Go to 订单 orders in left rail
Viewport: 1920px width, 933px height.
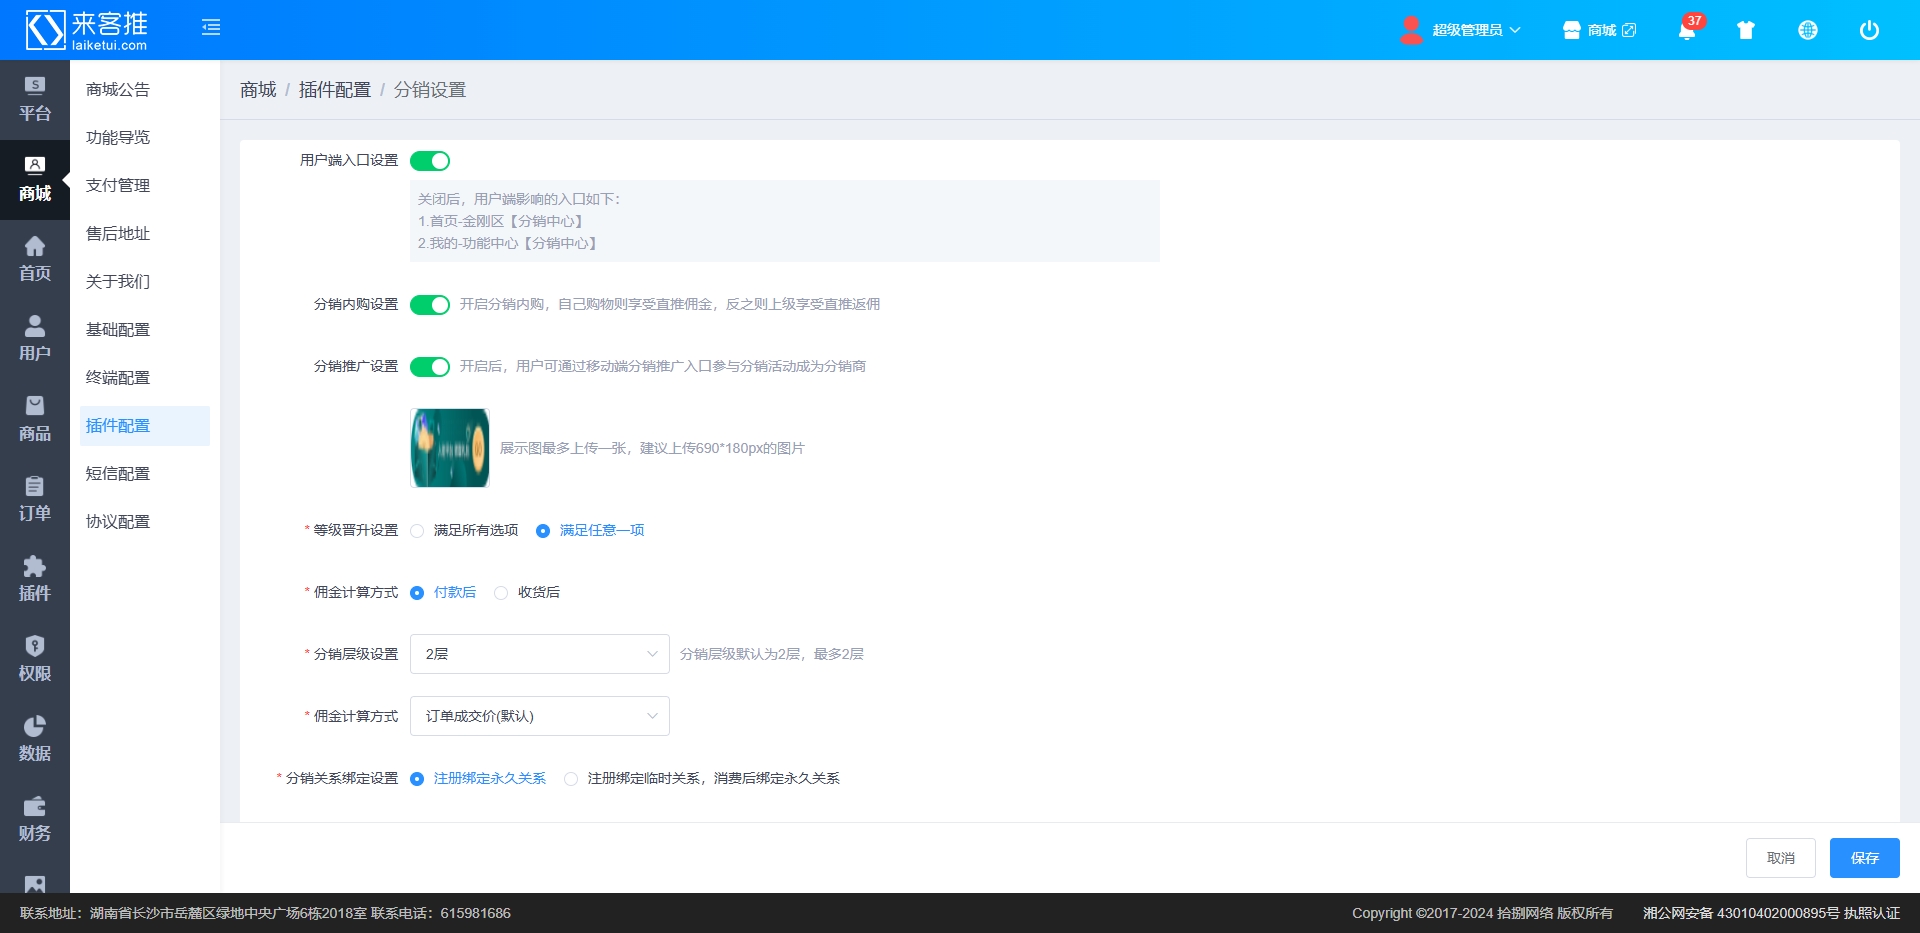pos(35,499)
